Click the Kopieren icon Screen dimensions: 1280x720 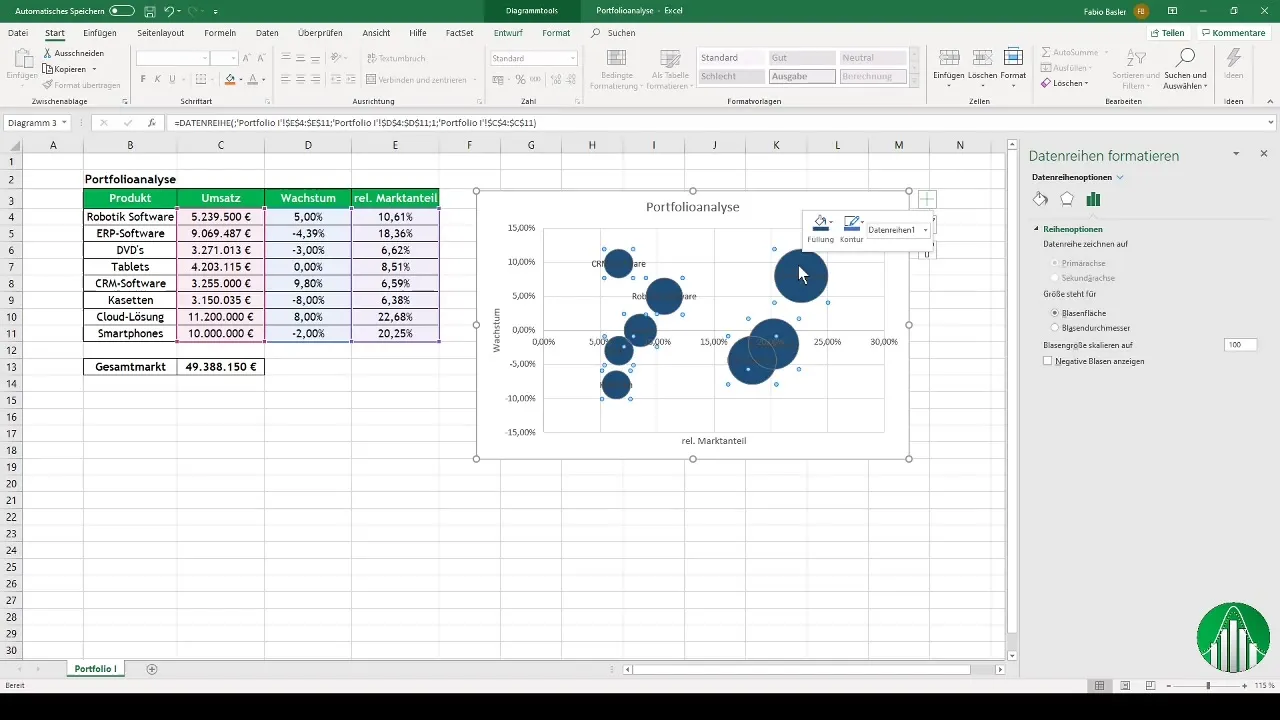pos(48,69)
